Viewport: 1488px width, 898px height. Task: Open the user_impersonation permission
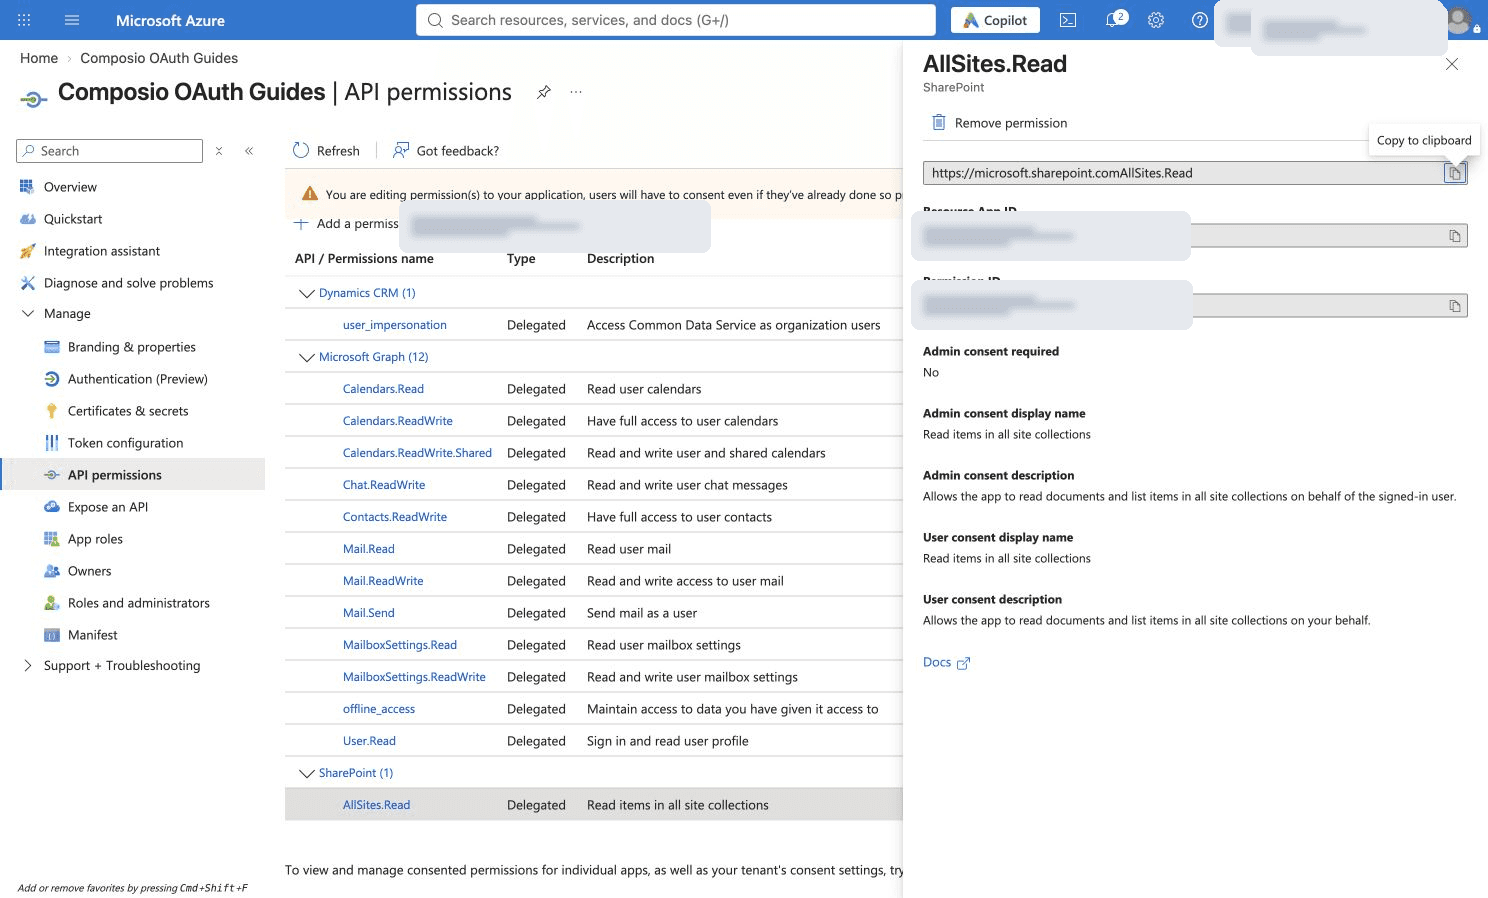tap(395, 325)
